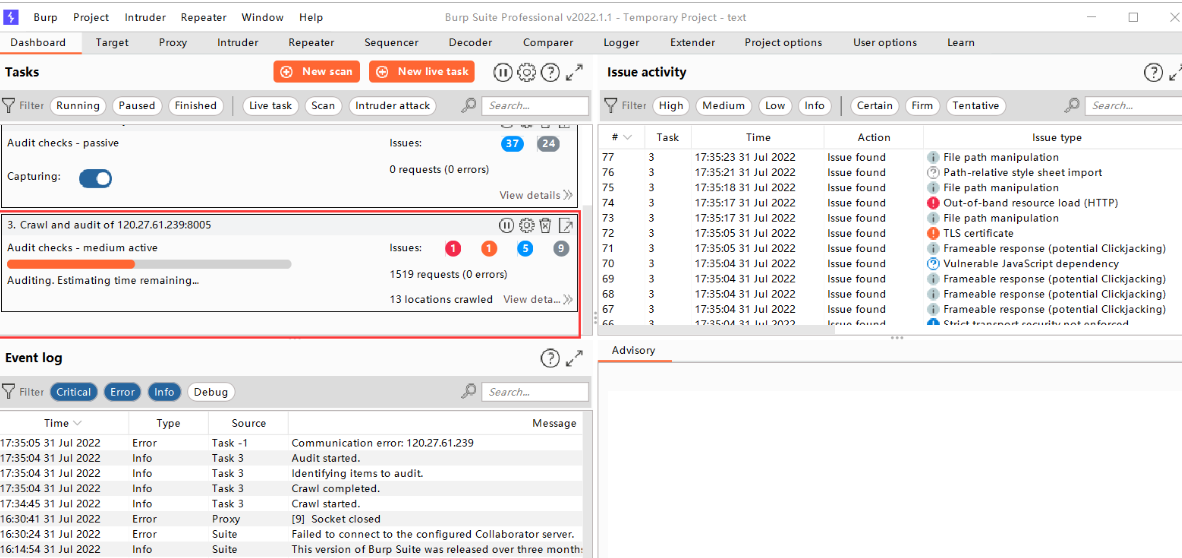Screen dimensions: 1182x558
Task: Click gray issues badge showing 24
Action: [x=548, y=143]
